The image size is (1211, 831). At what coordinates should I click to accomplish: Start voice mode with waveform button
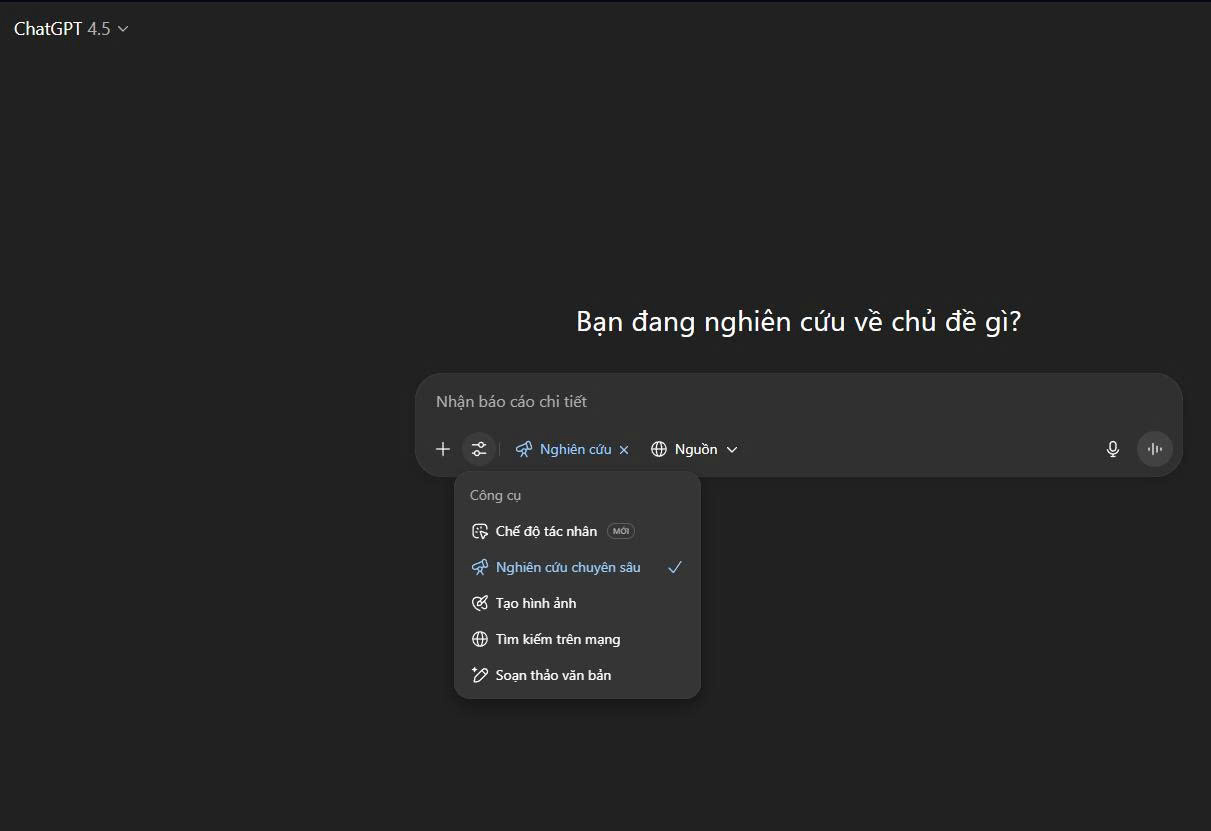pyautogui.click(x=1155, y=449)
